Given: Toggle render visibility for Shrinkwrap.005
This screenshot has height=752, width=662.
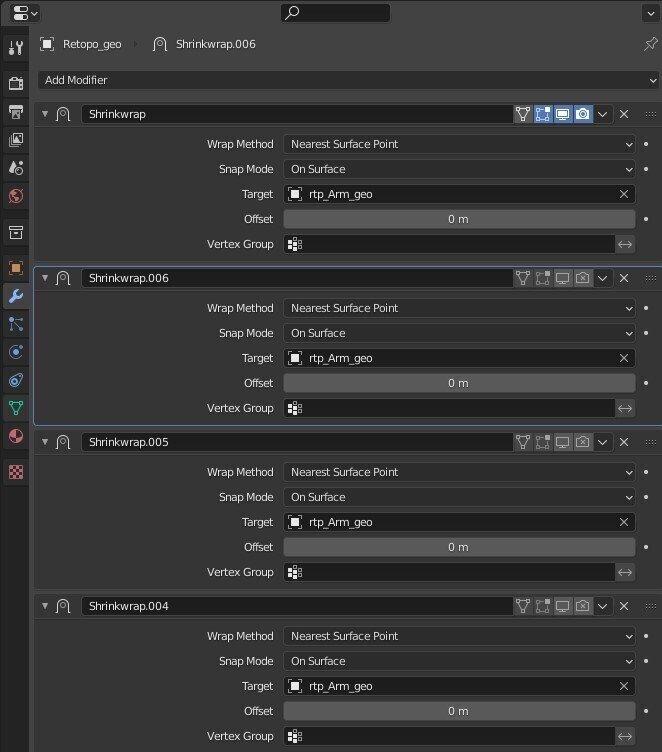Looking at the screenshot, I should [583, 442].
